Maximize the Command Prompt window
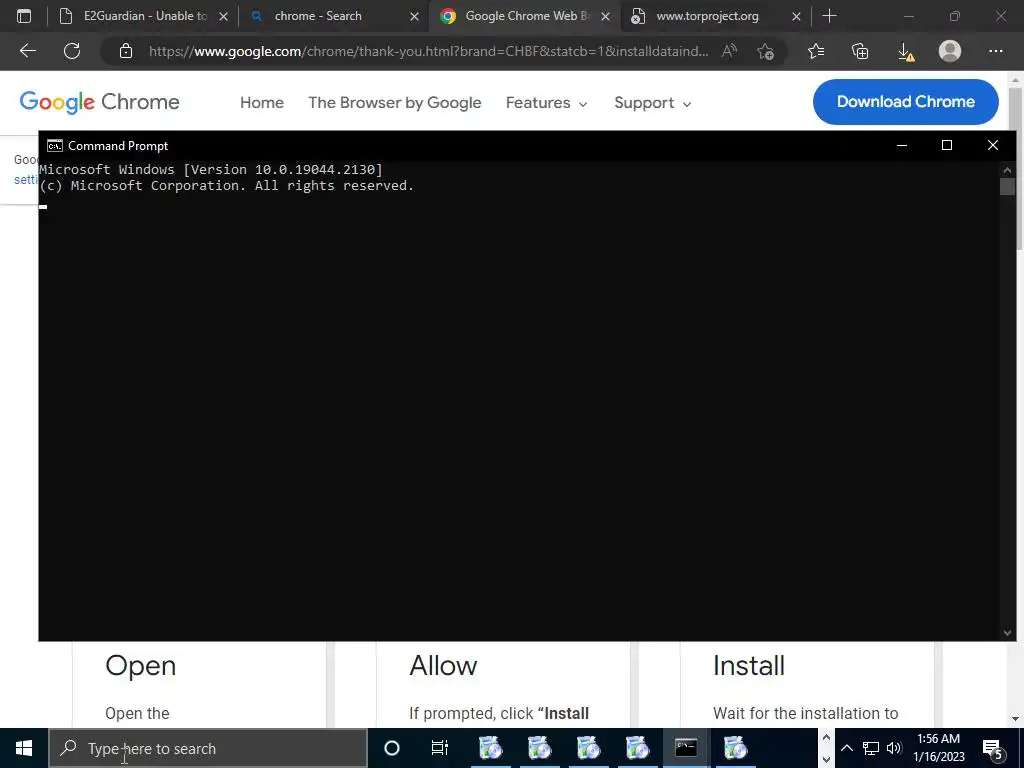Viewport: 1024px width, 768px height. pos(947,145)
